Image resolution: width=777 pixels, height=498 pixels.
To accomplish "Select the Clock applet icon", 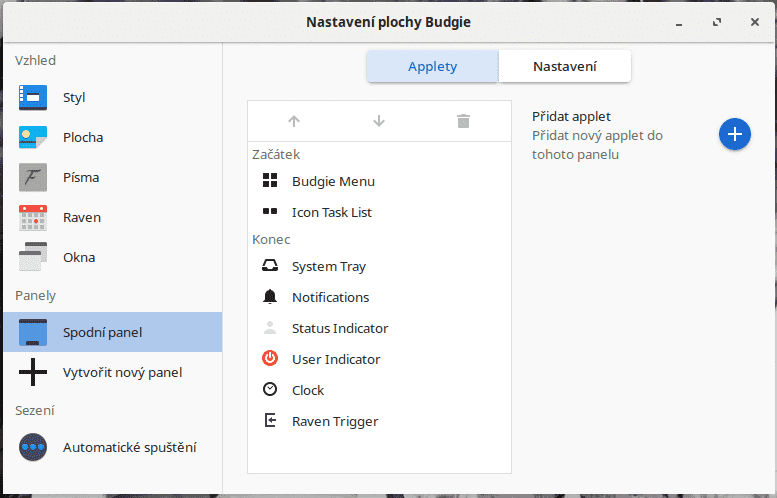I will tap(270, 390).
